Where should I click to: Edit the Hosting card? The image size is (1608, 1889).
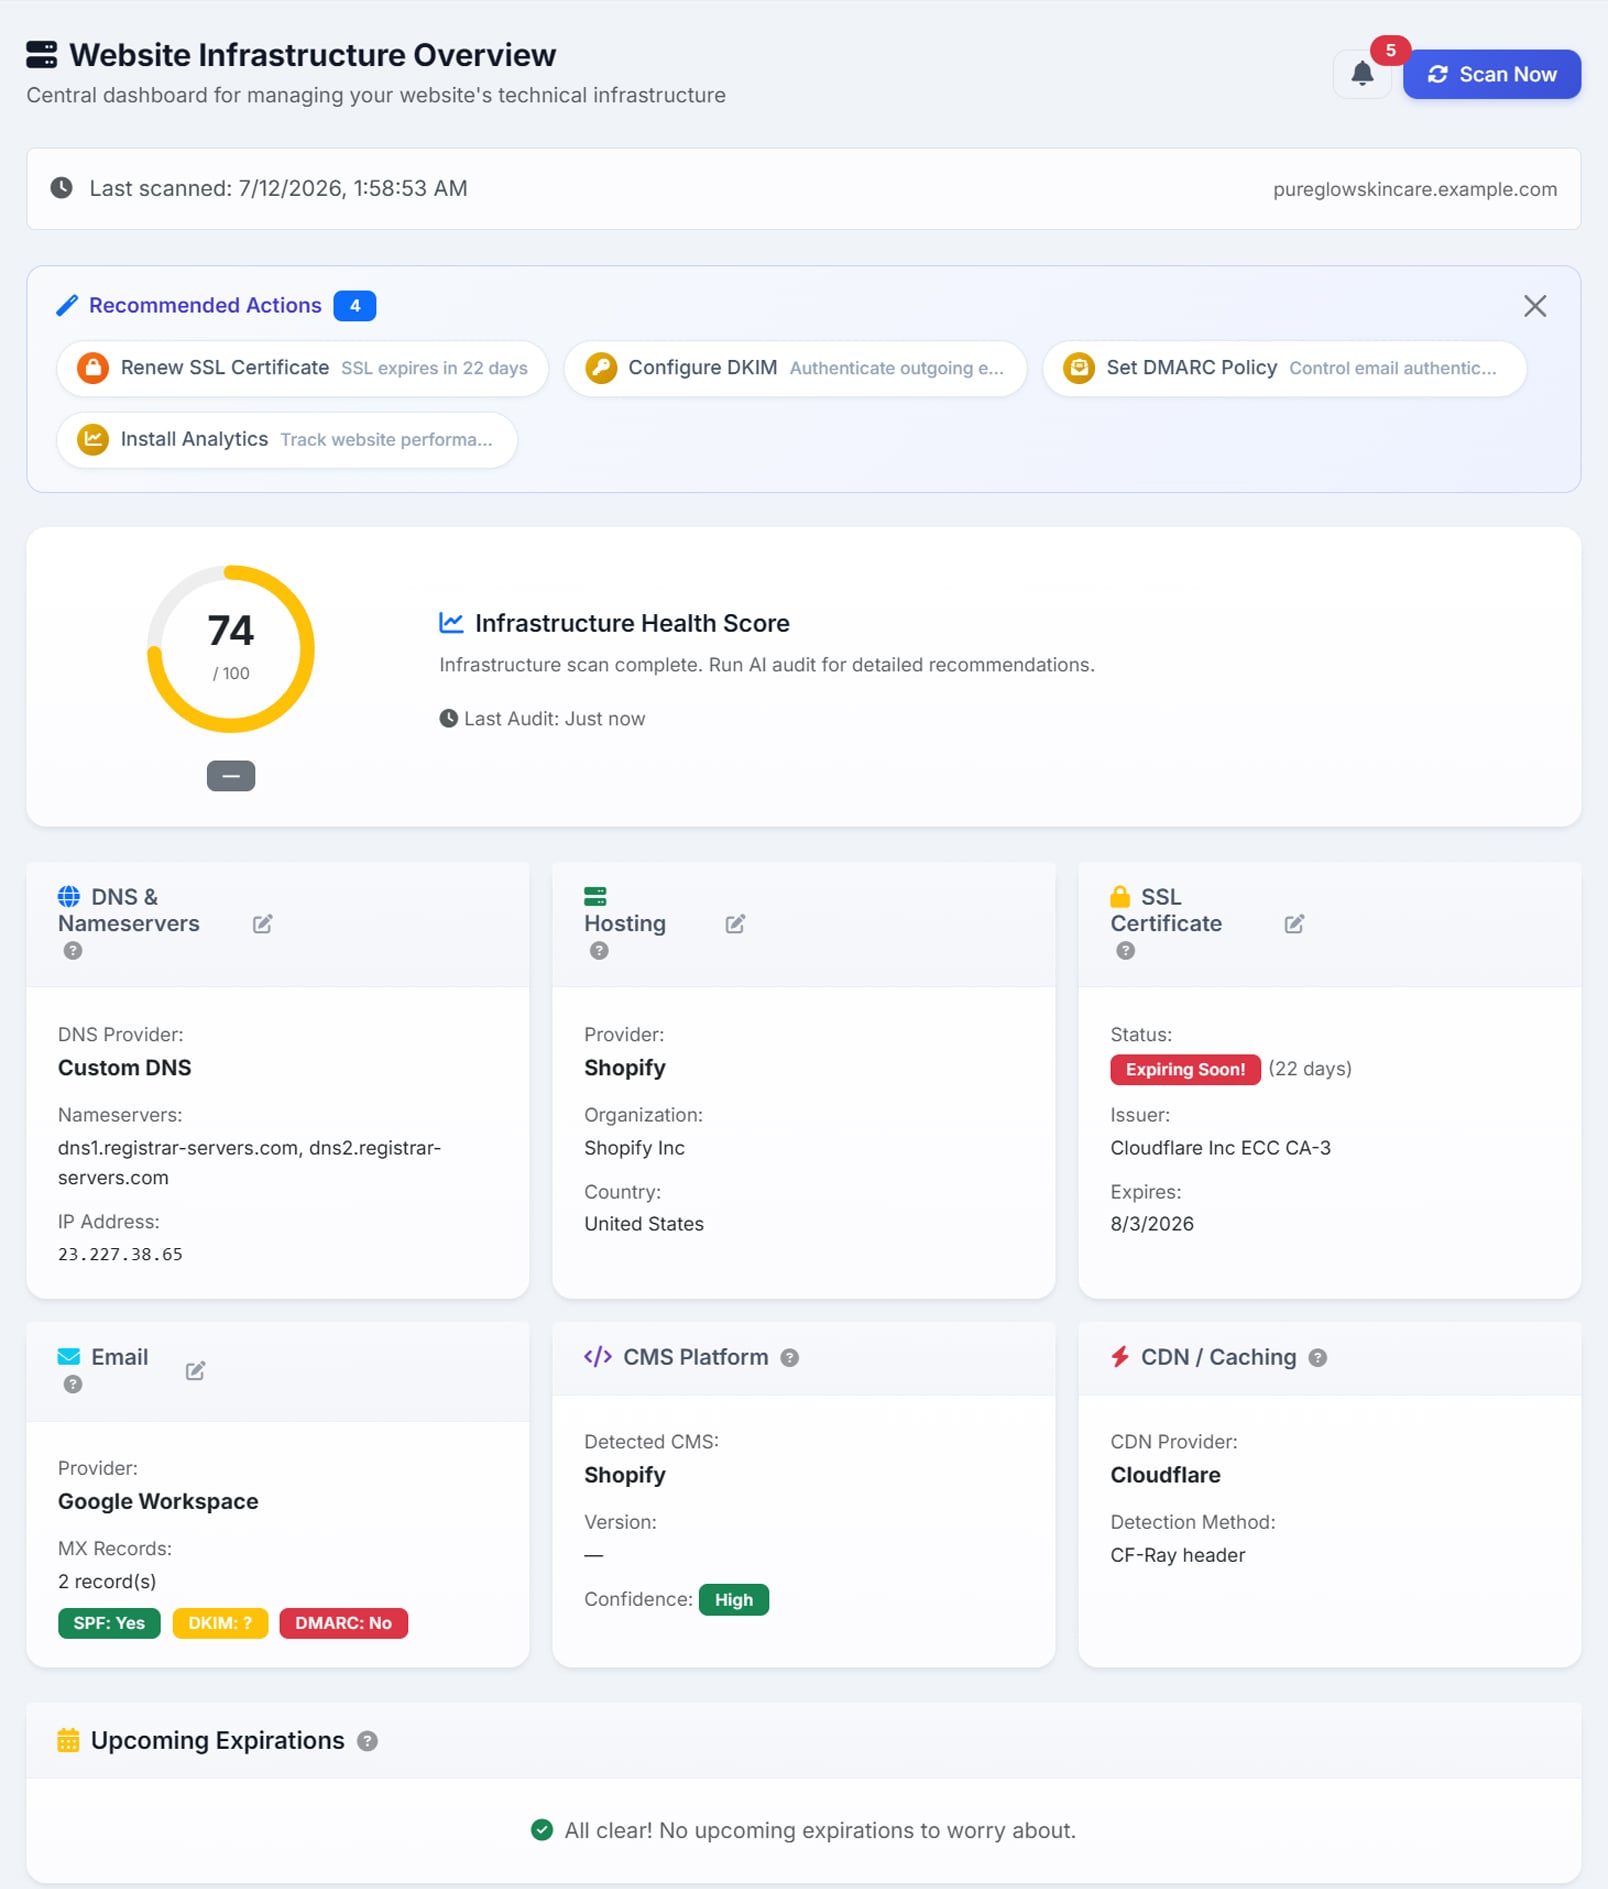tap(735, 924)
